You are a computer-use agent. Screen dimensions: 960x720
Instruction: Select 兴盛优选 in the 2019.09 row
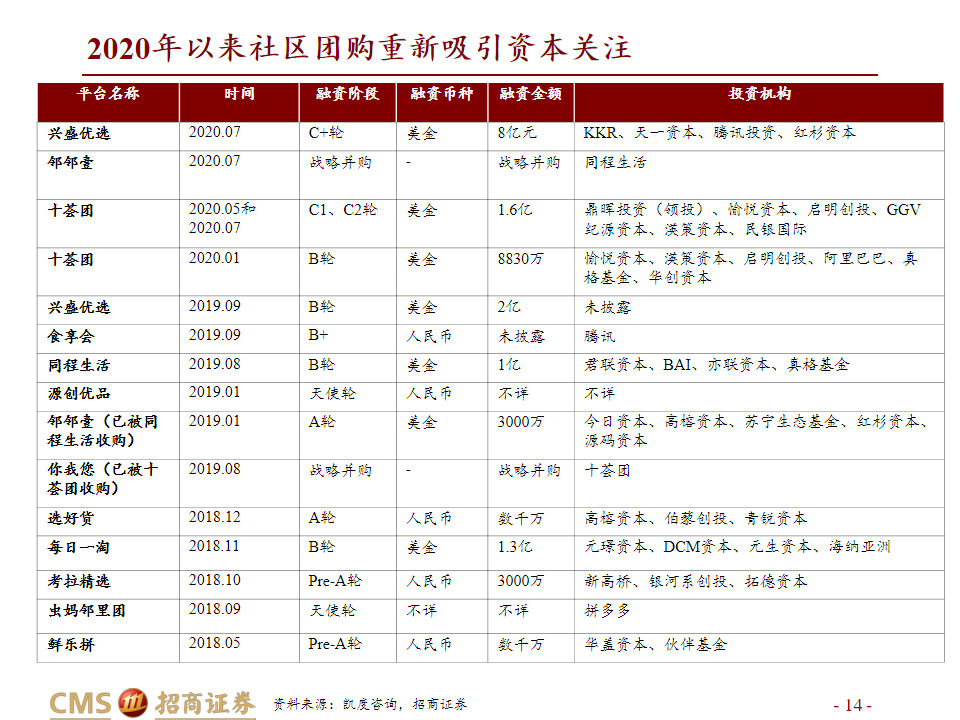point(79,307)
